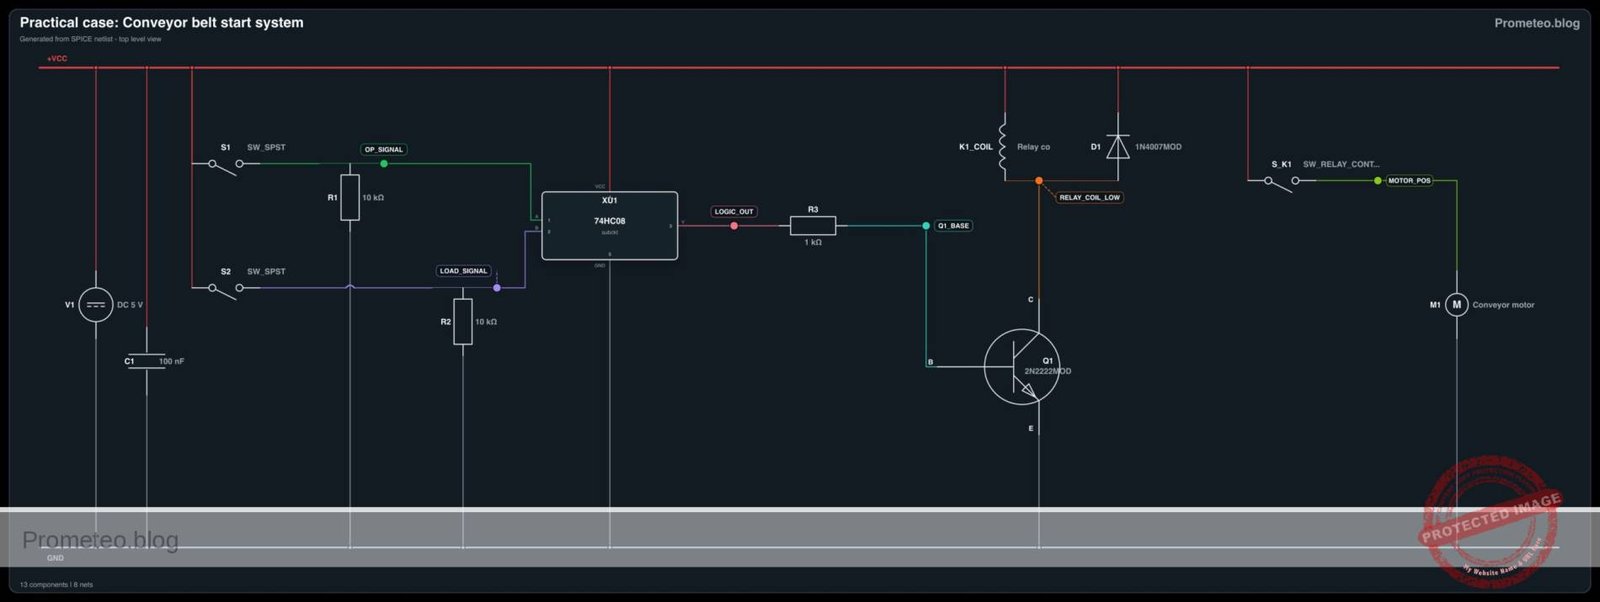Select the MOTOR_POS net label
This screenshot has height=602, width=1600.
pyautogui.click(x=1409, y=181)
